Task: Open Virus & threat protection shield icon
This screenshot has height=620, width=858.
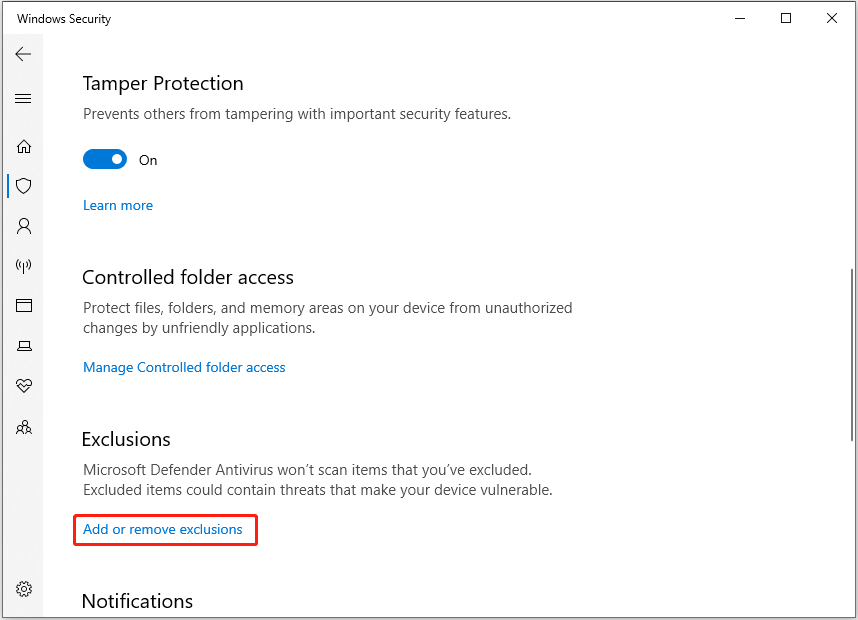Action: click(24, 186)
